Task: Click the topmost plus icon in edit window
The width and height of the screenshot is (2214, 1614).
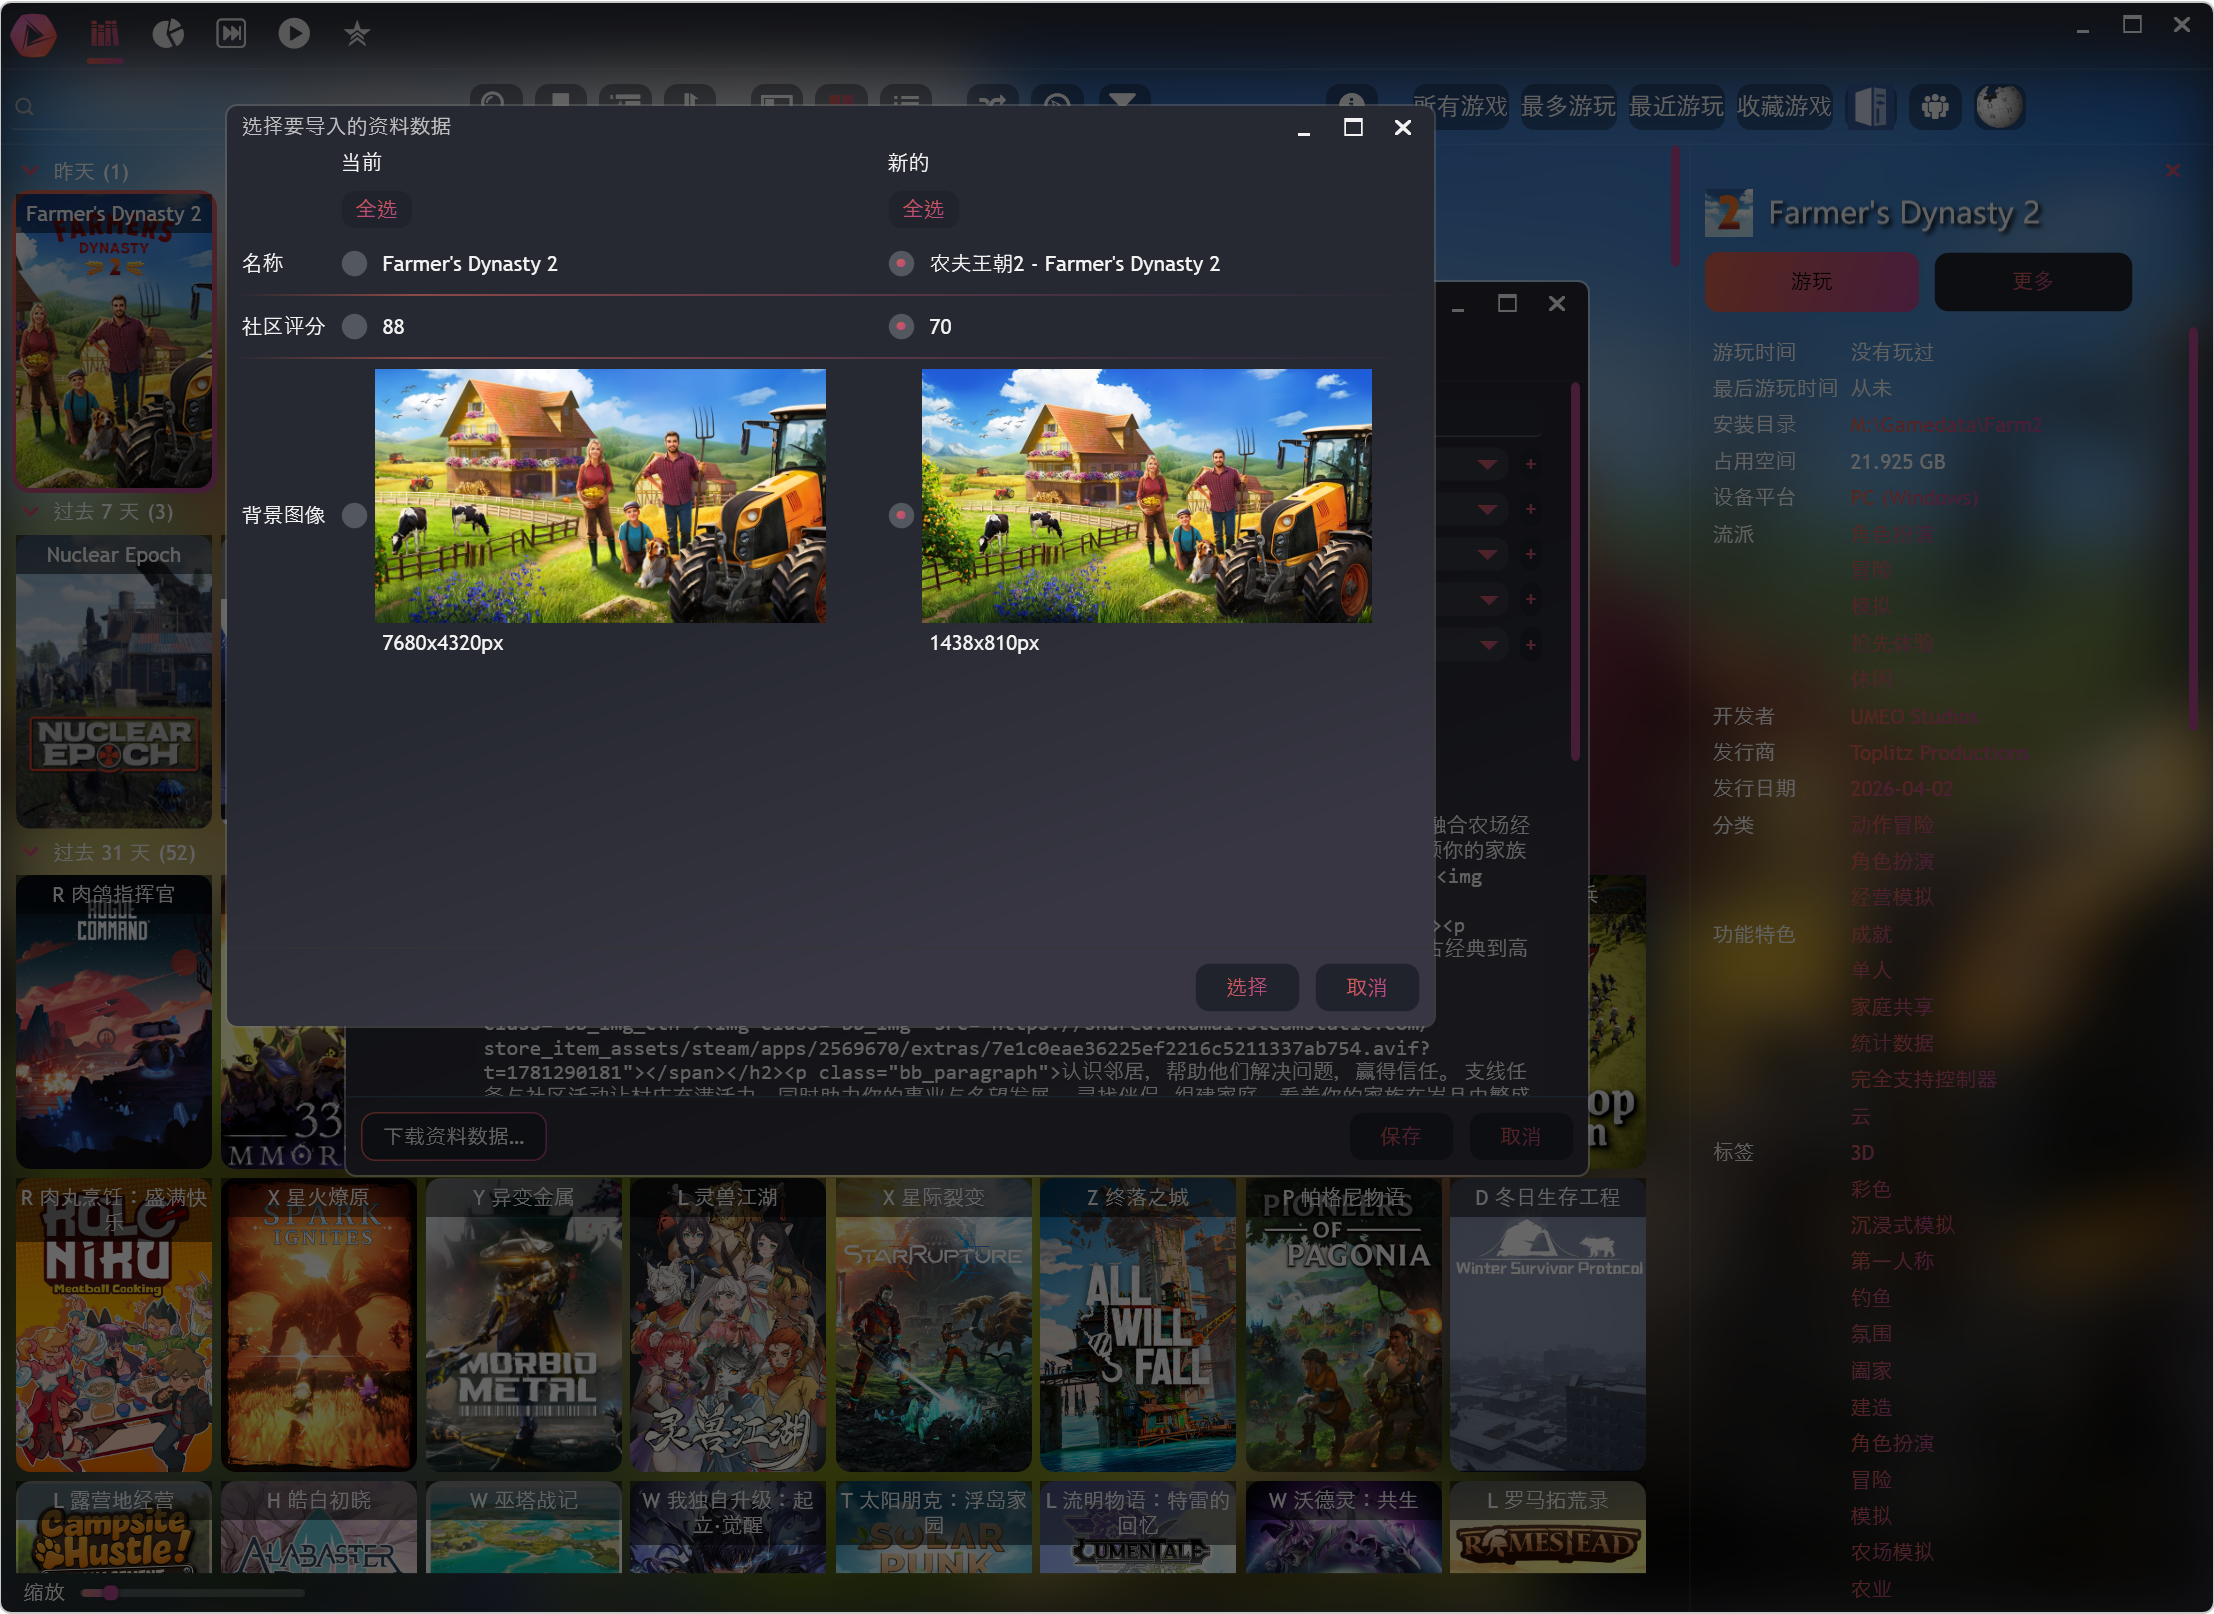Action: [x=1530, y=464]
